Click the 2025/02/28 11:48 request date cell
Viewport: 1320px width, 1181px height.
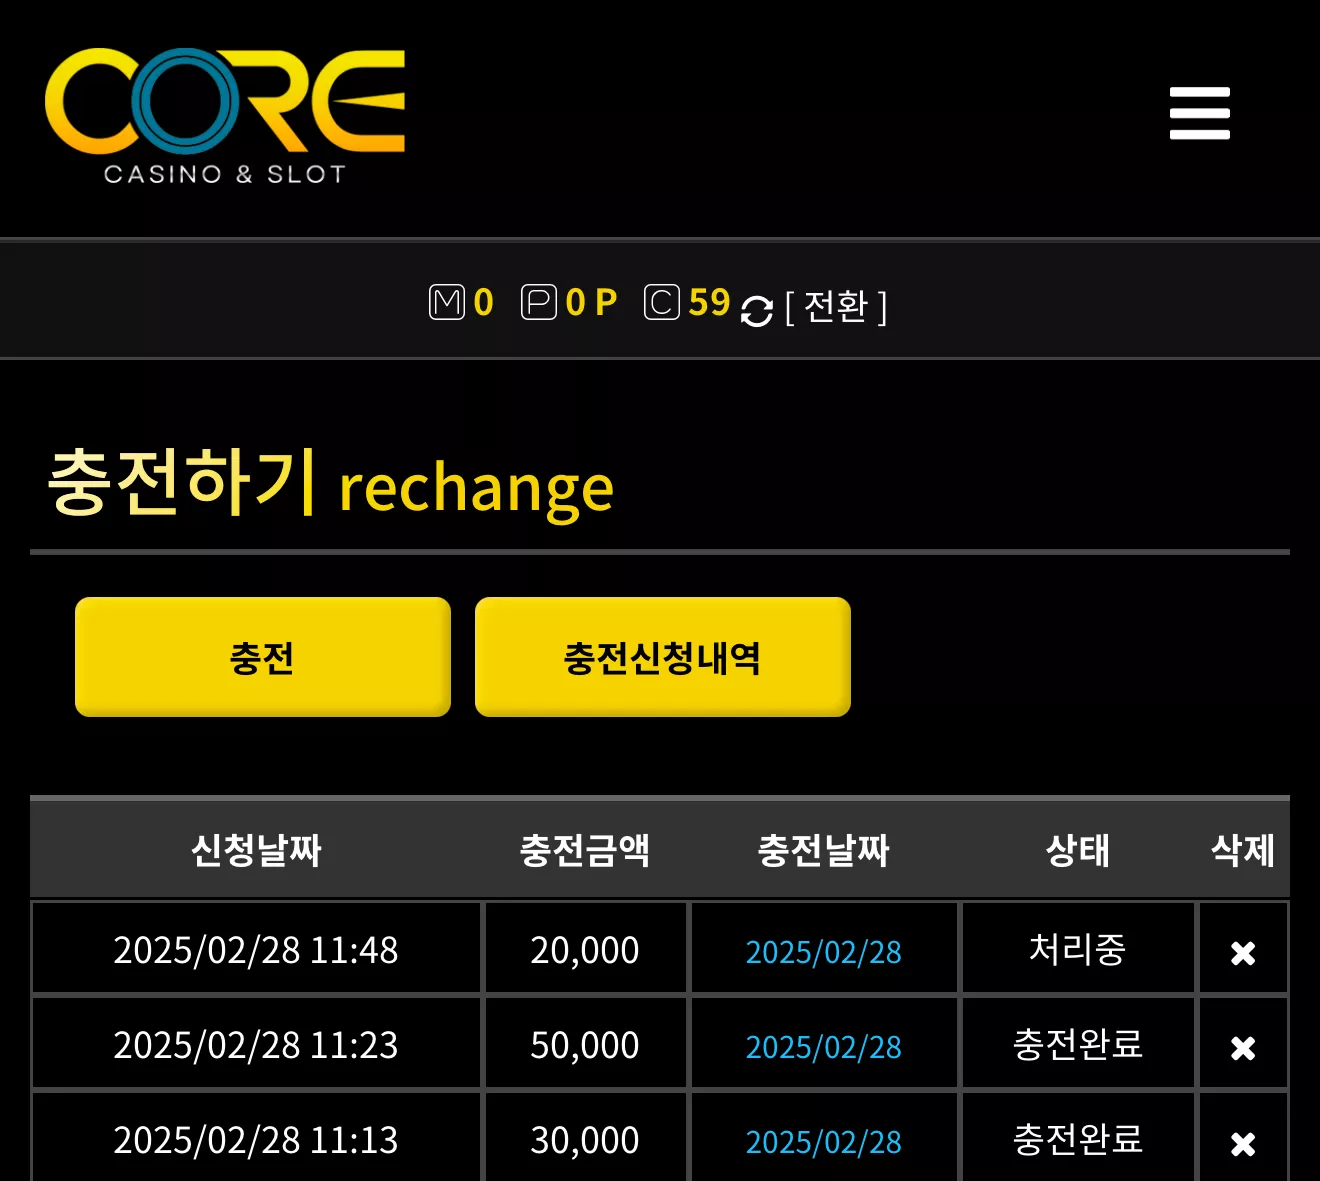pyautogui.click(x=256, y=948)
